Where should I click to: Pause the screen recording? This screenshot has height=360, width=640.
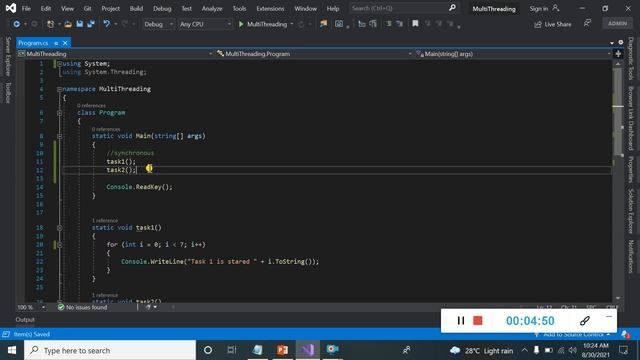pos(460,321)
